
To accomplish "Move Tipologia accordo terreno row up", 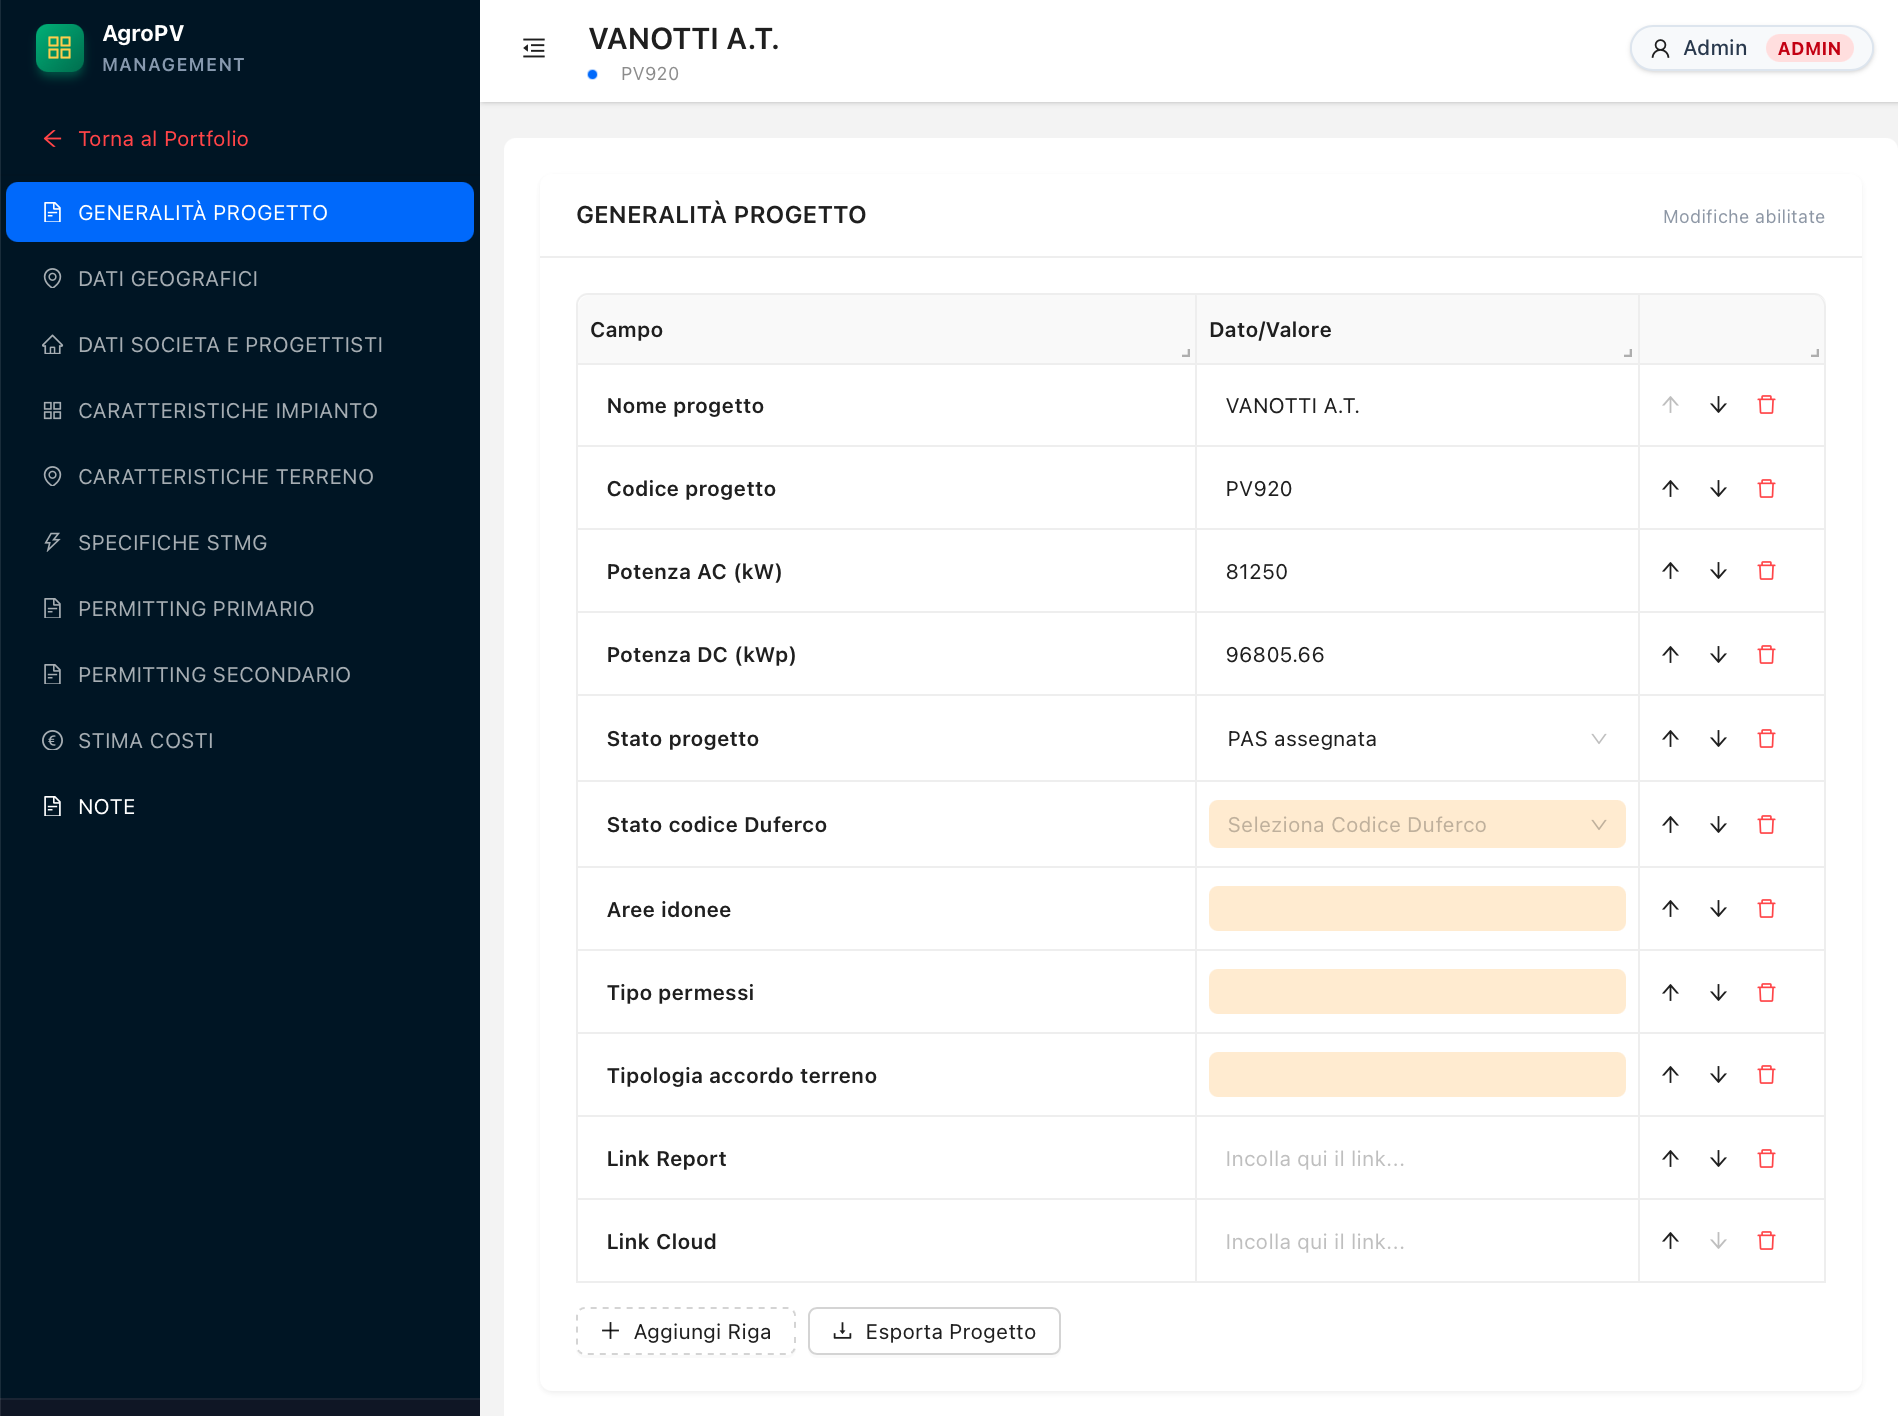I will point(1670,1075).
